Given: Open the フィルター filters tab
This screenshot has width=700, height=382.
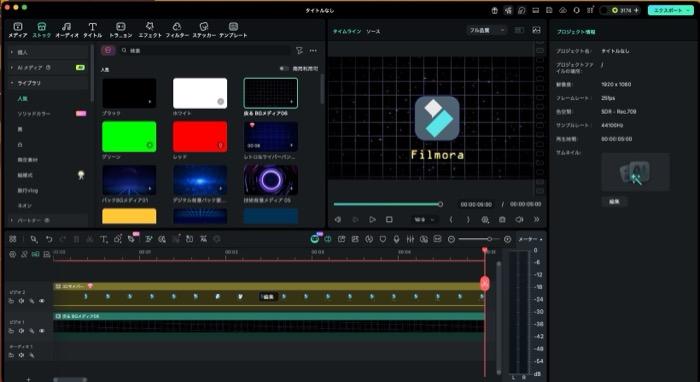Looking at the screenshot, I should pos(177,30).
